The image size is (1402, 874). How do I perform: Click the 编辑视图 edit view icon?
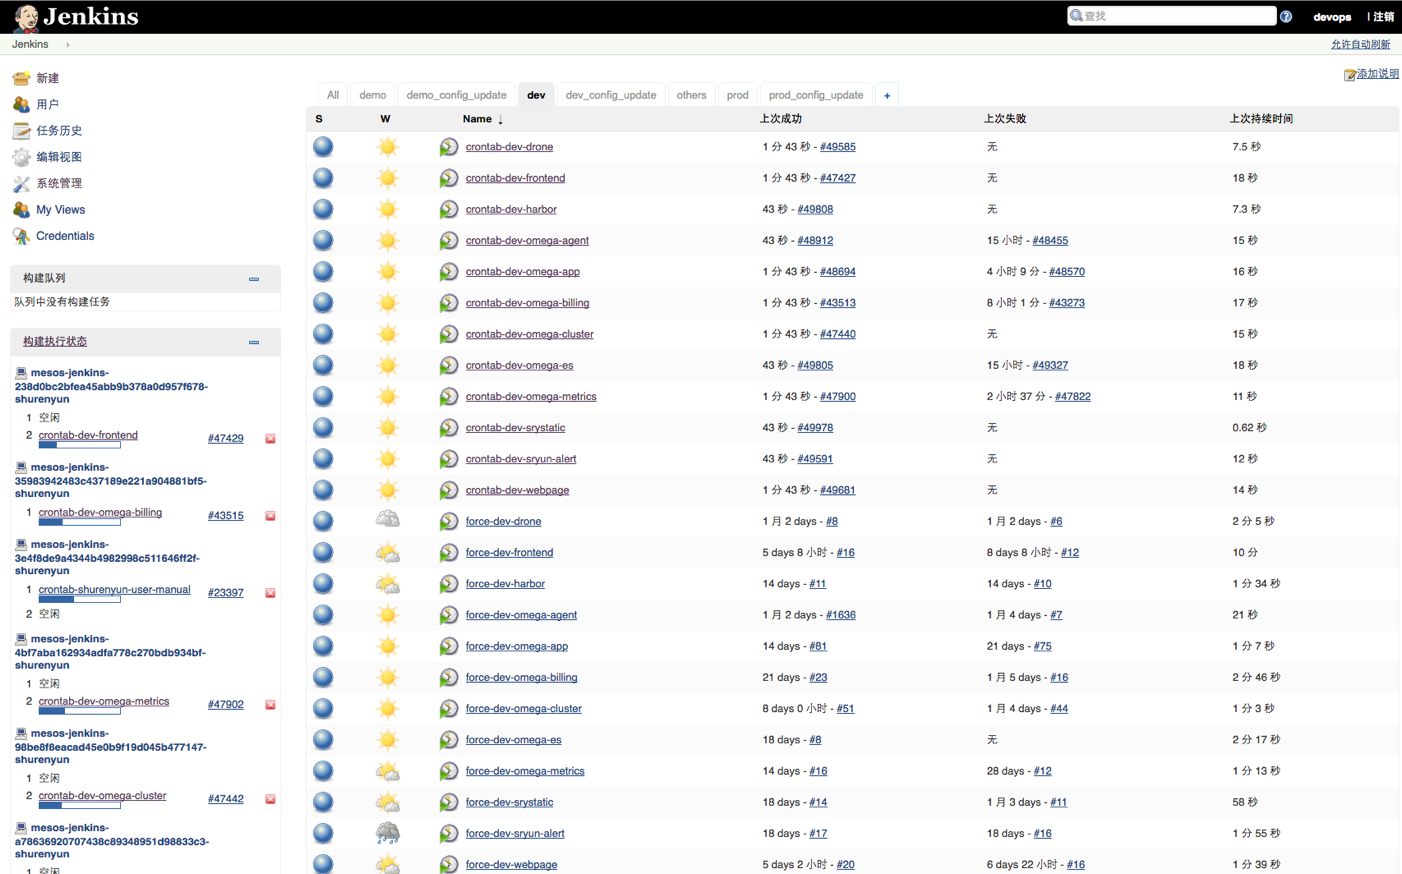21,157
